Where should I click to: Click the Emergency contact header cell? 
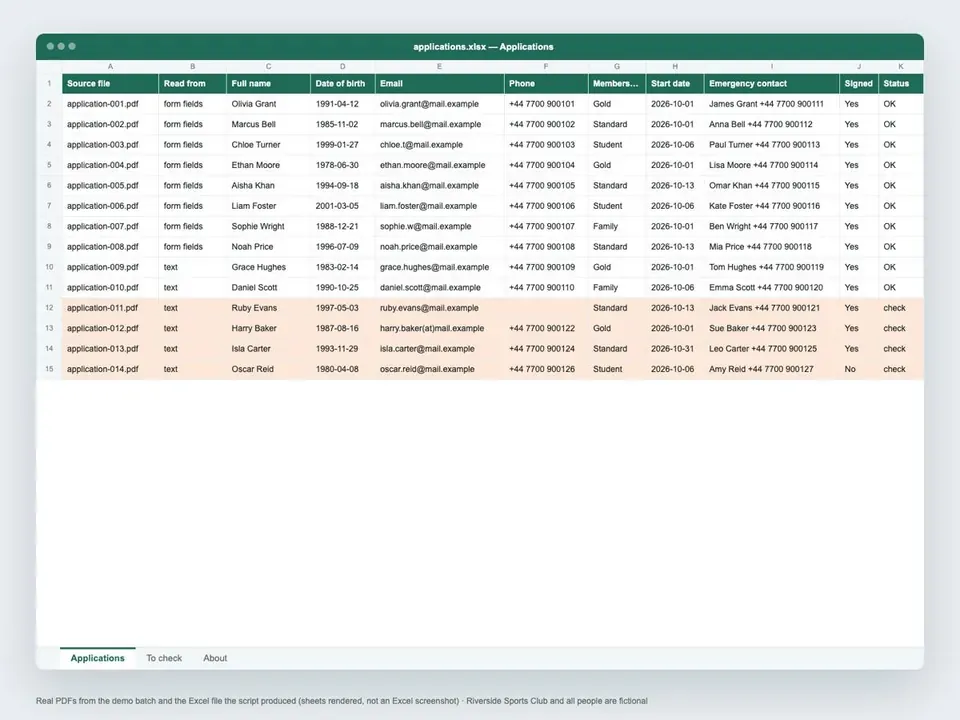[x=772, y=83]
